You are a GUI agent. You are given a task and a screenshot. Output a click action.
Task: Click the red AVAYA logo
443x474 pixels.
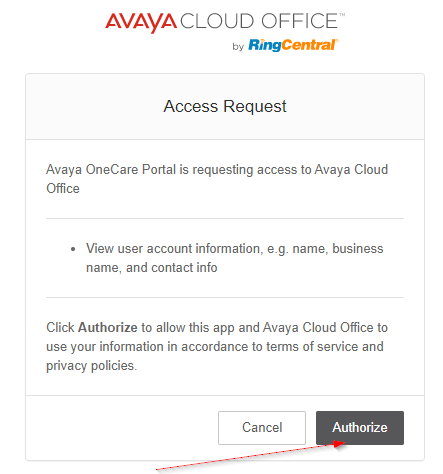[x=141, y=22]
